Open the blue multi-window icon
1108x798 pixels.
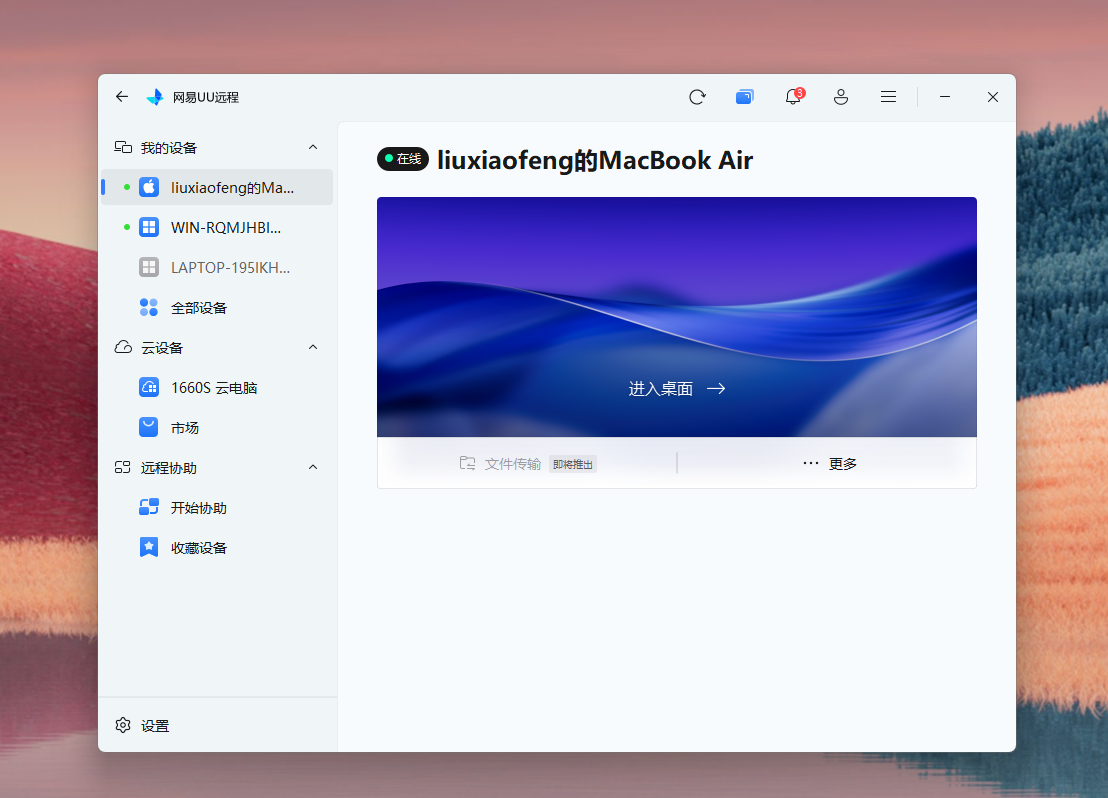[x=745, y=97]
